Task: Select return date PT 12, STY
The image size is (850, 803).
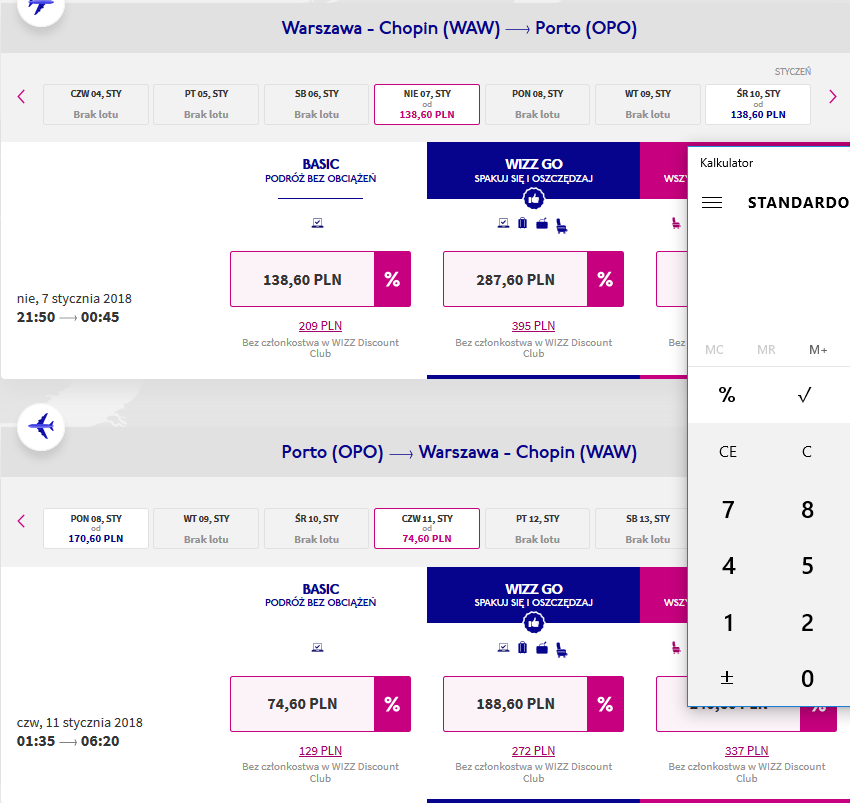Action: [x=537, y=529]
